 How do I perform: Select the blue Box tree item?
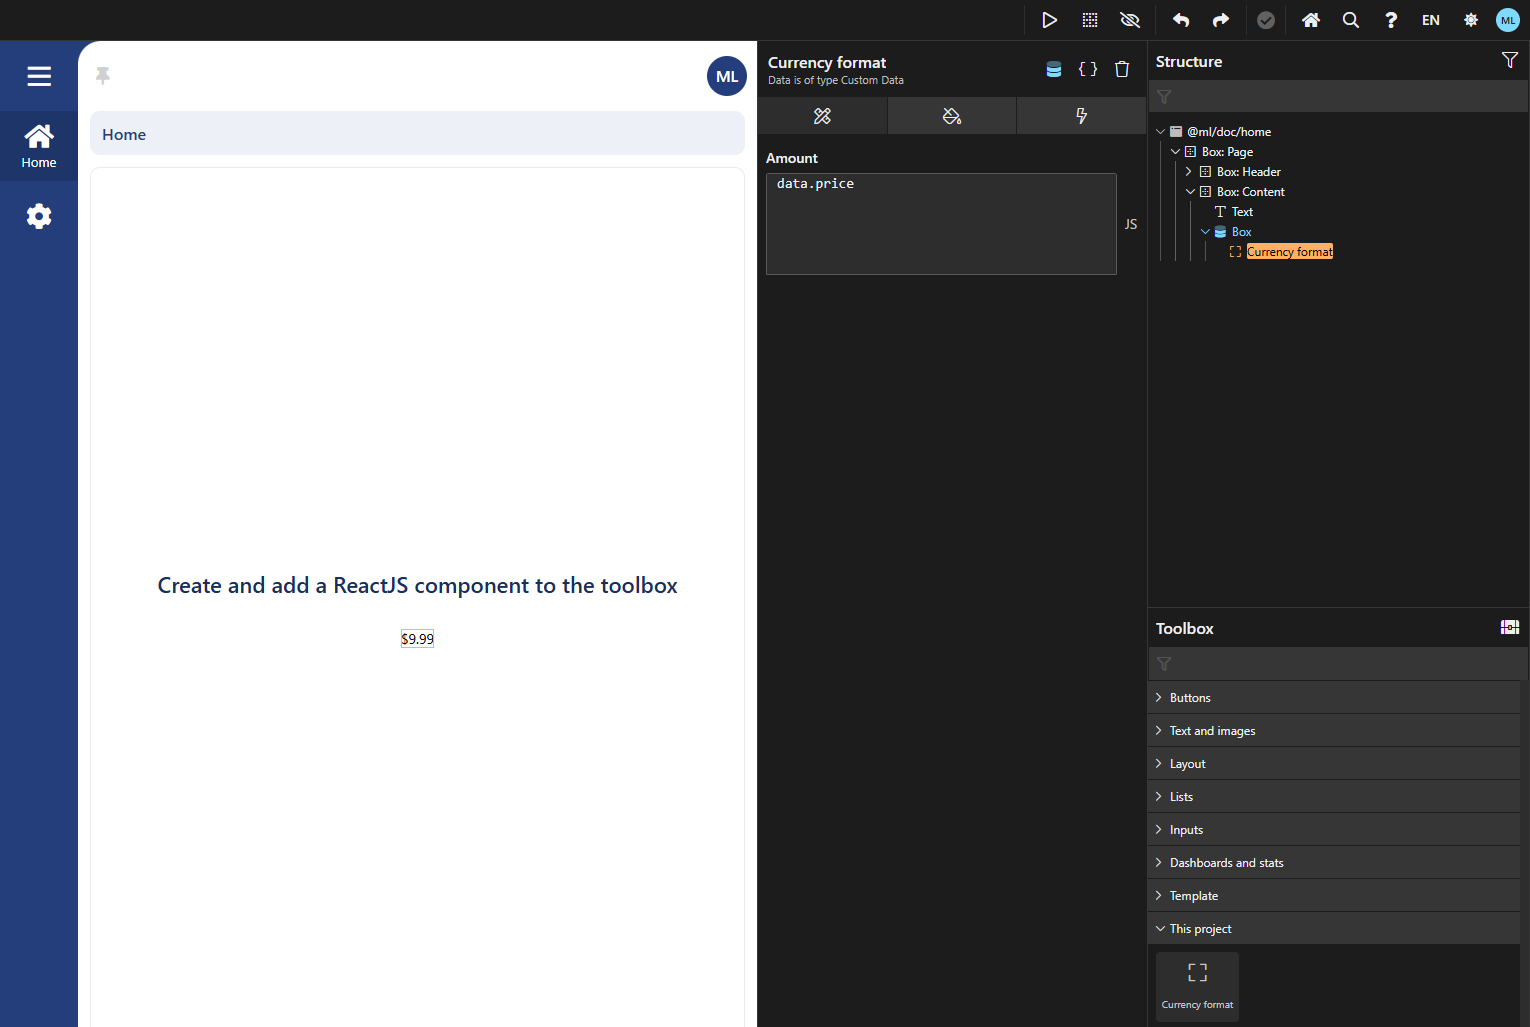1241,232
